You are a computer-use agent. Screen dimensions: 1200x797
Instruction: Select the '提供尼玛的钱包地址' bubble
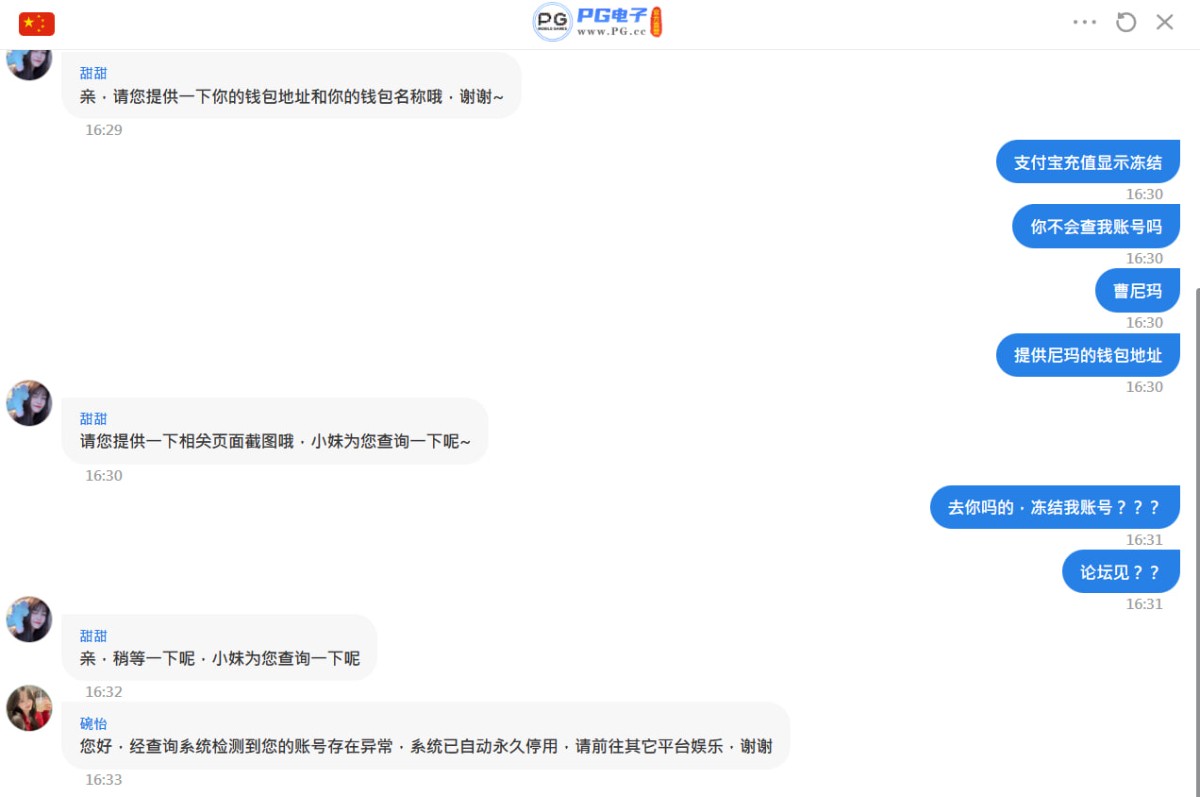coord(1087,354)
